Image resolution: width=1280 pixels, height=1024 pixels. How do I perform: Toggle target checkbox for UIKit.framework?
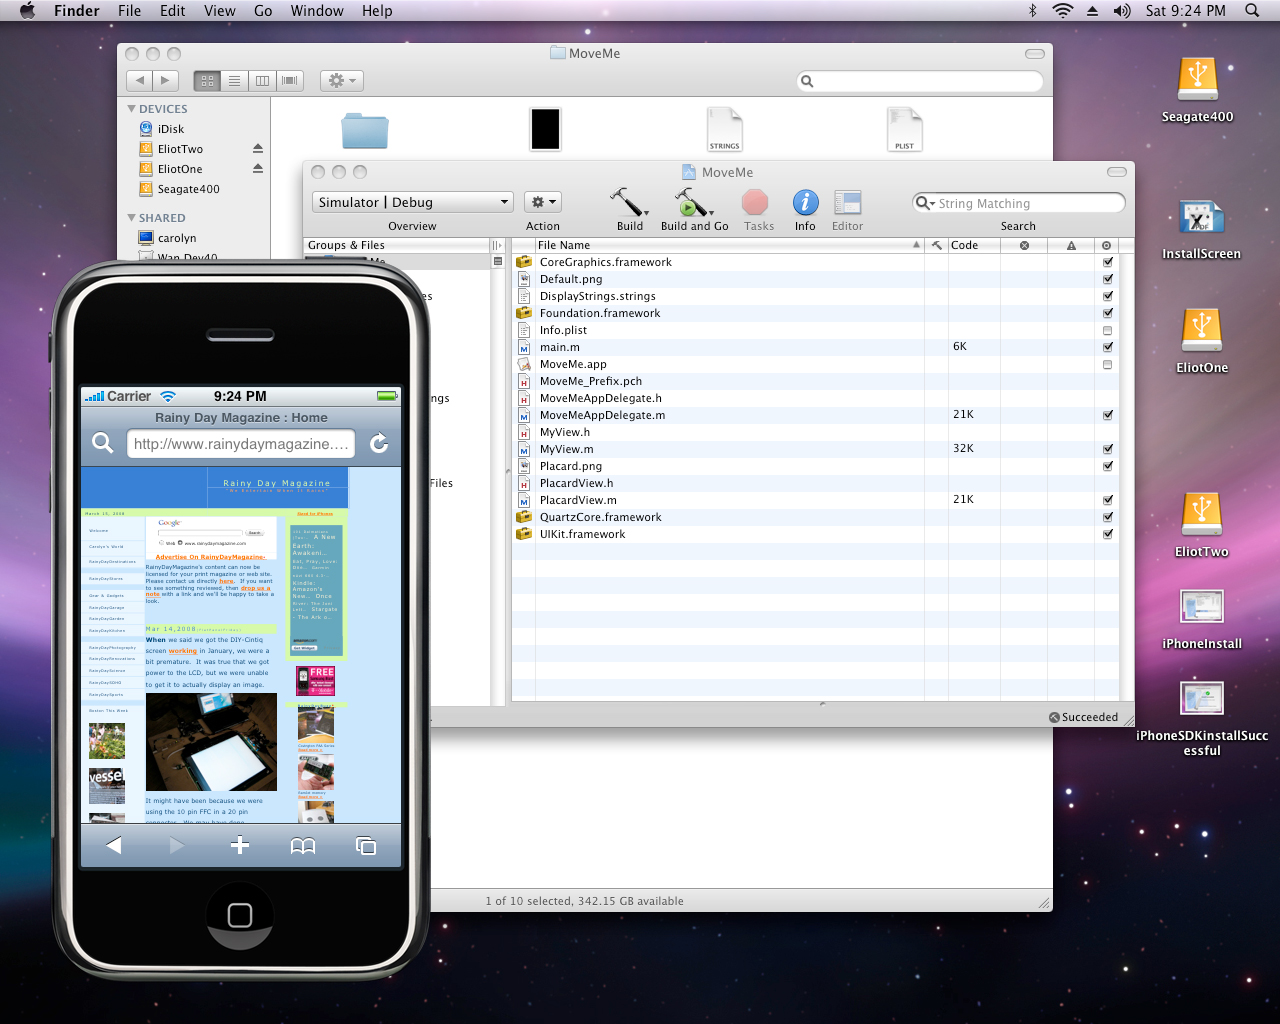1107,534
